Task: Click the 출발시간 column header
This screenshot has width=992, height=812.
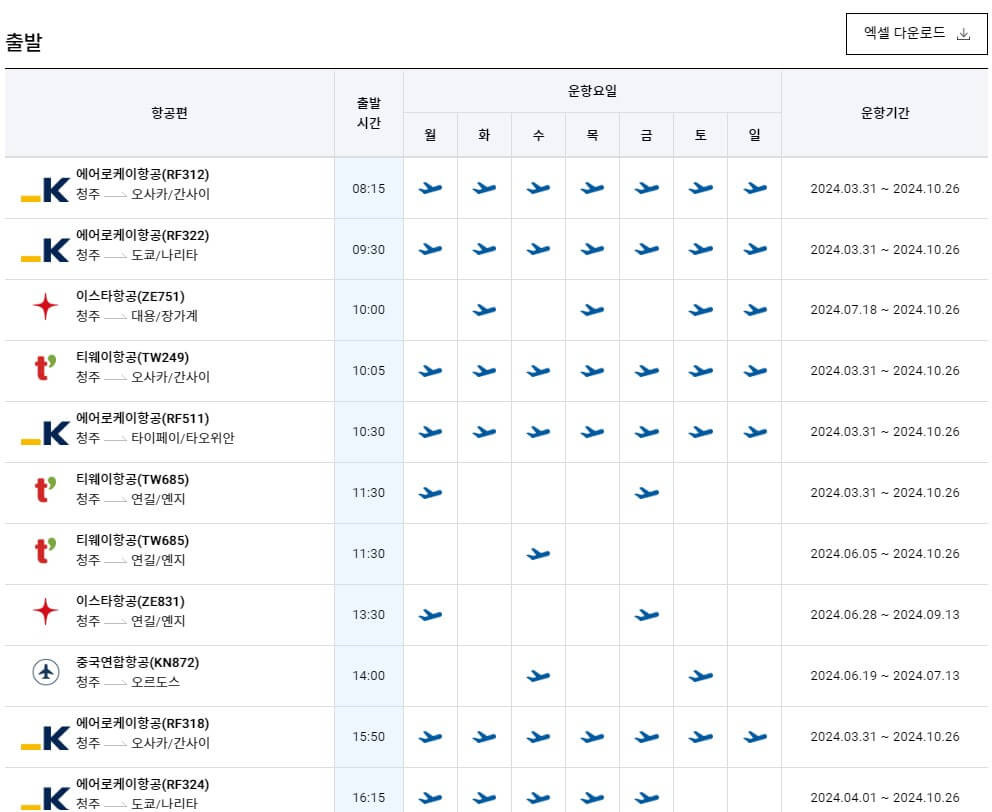Action: click(368, 112)
